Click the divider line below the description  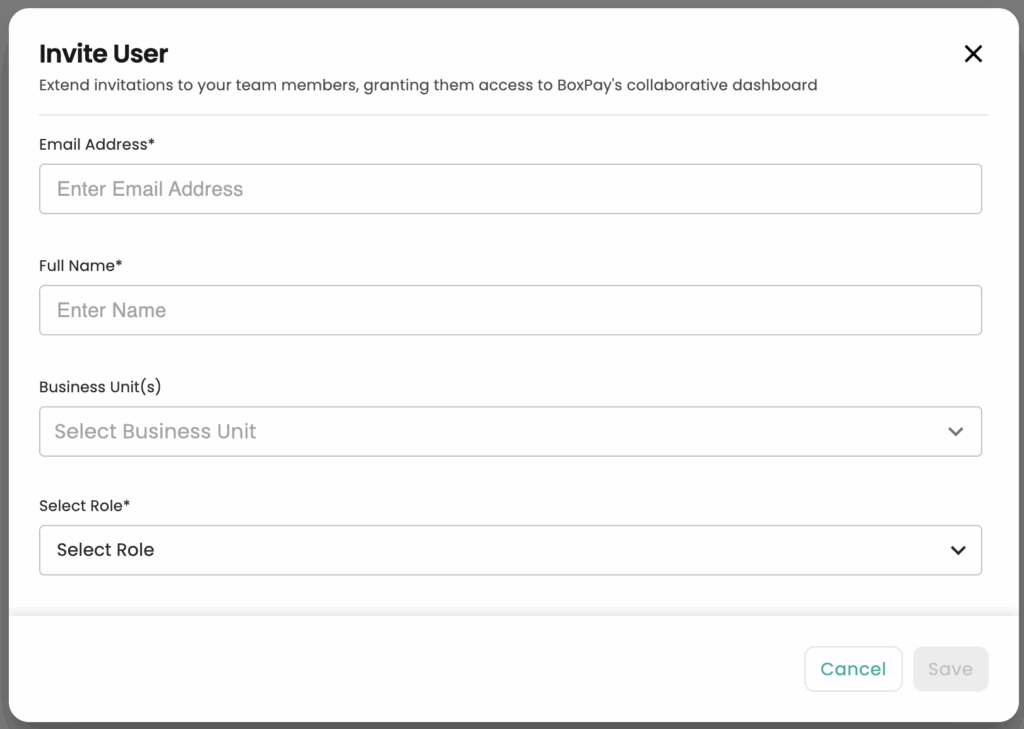(513, 115)
